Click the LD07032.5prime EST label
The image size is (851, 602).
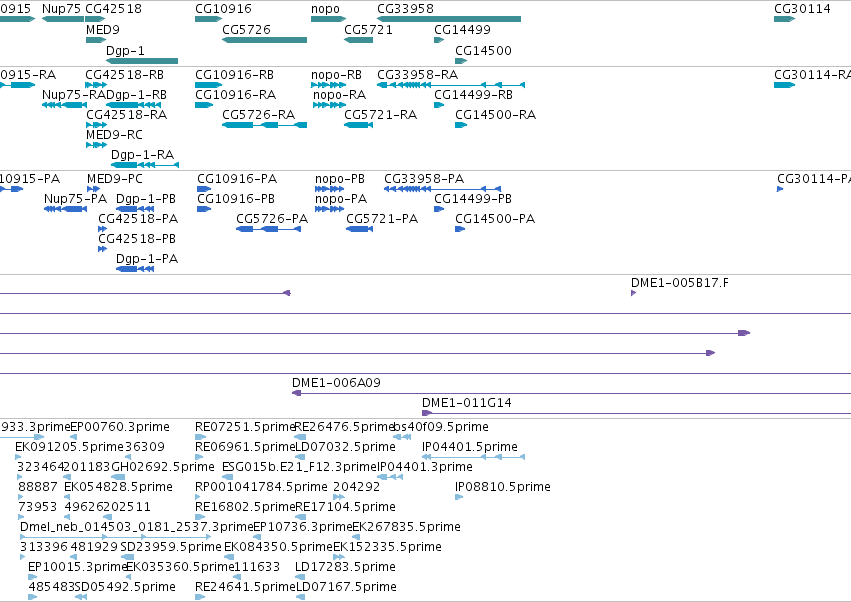click(x=345, y=447)
